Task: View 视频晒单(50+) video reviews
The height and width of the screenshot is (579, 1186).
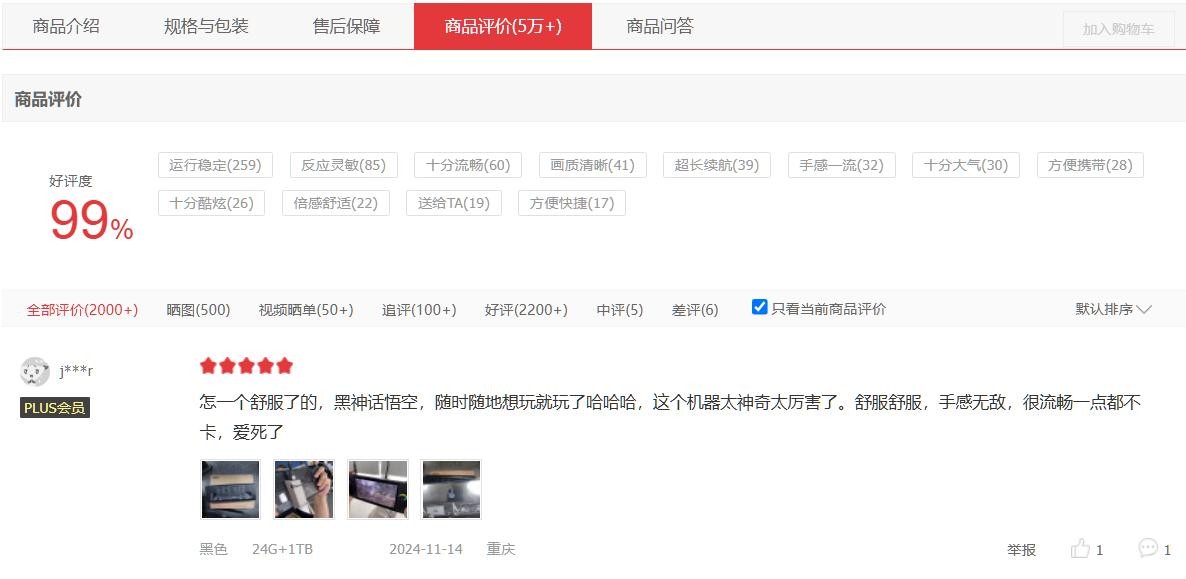Action: (306, 310)
